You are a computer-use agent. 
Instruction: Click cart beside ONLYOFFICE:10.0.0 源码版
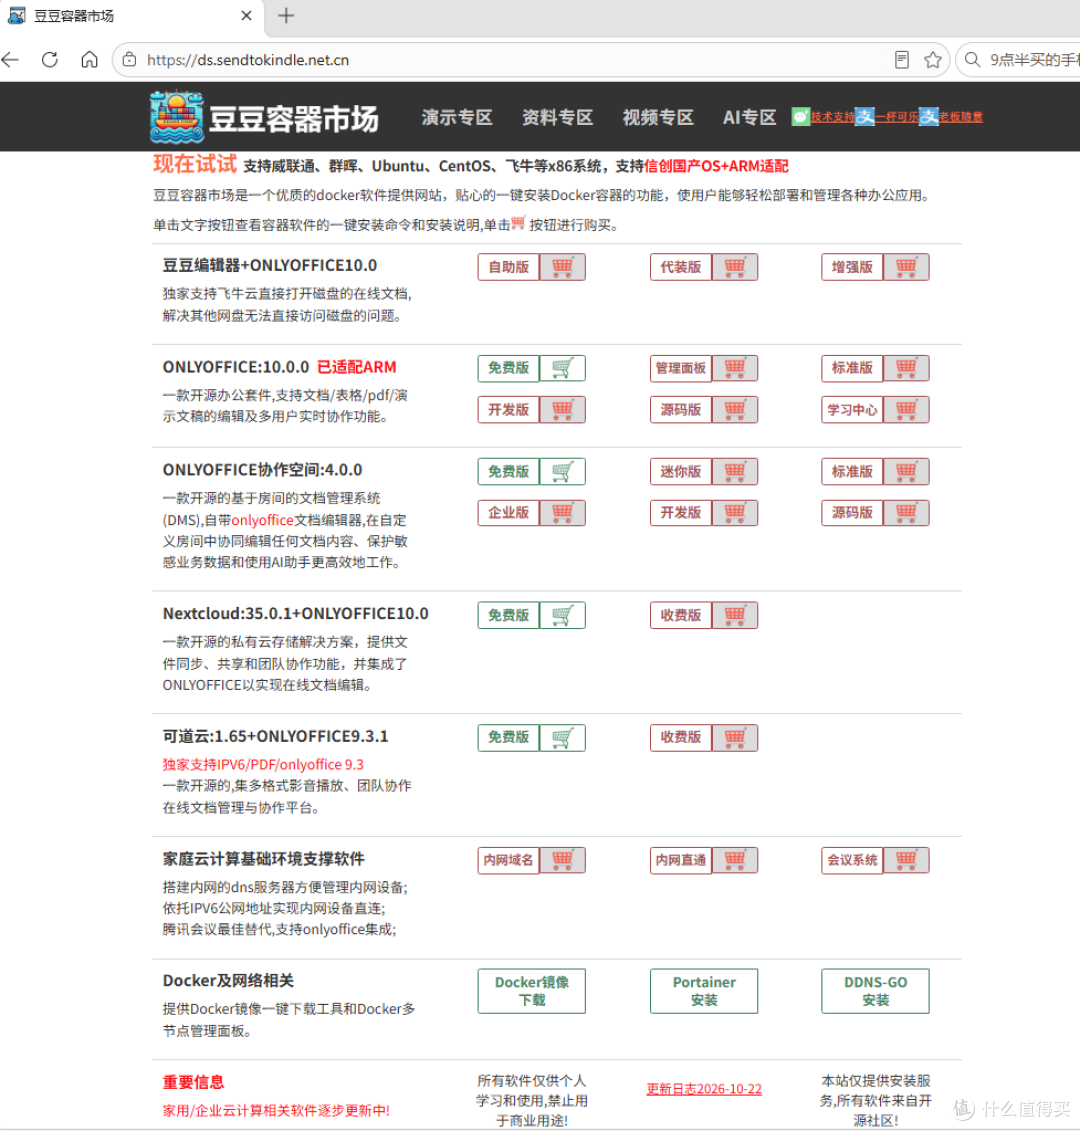(734, 410)
